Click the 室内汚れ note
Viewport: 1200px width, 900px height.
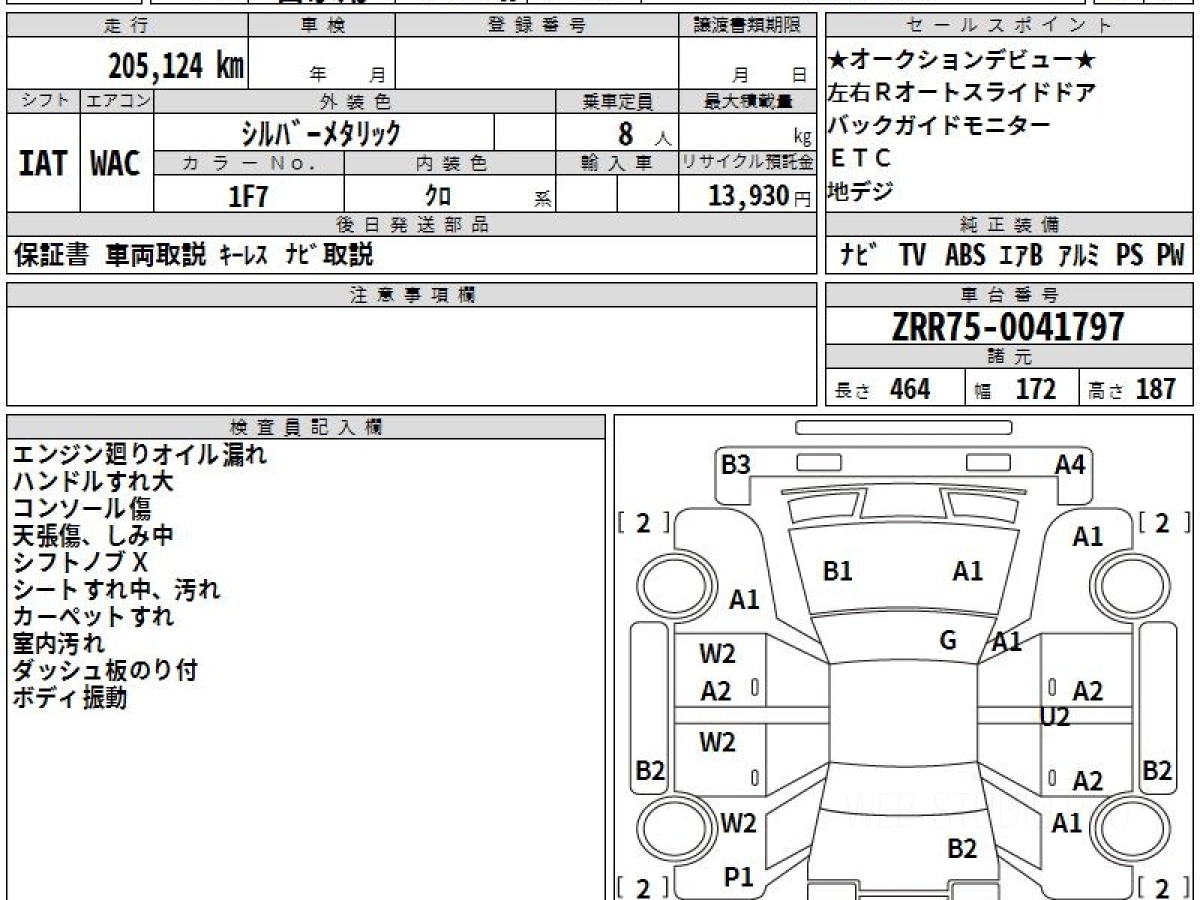point(58,643)
